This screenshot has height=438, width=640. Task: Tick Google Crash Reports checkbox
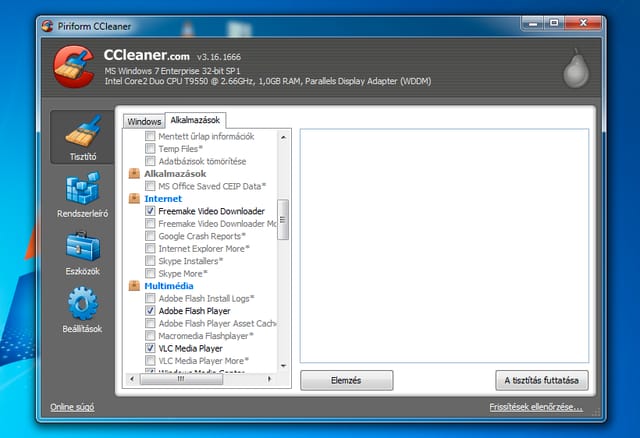150,236
